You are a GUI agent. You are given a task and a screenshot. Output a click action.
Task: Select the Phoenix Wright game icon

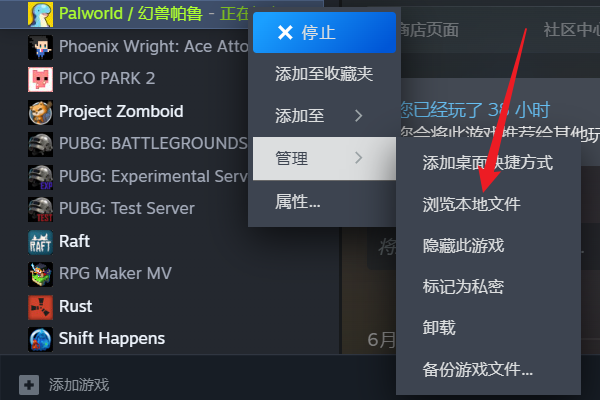tap(40, 47)
